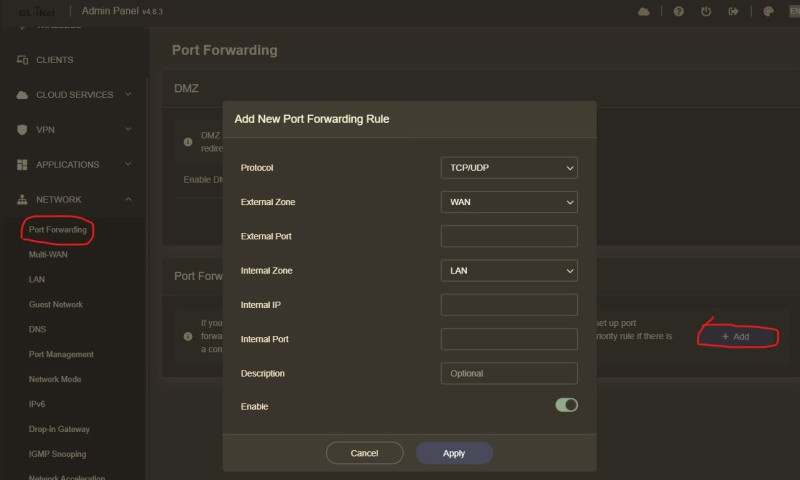Select Port Forwarding in the sidebar
The height and width of the screenshot is (480, 800).
tap(58, 230)
